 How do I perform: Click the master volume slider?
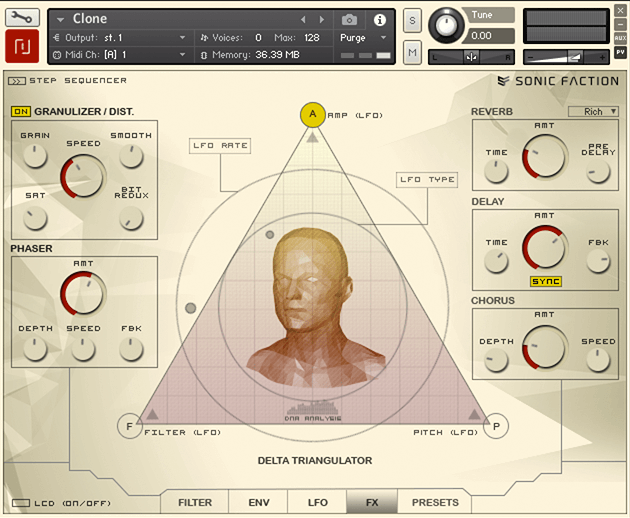[566, 57]
